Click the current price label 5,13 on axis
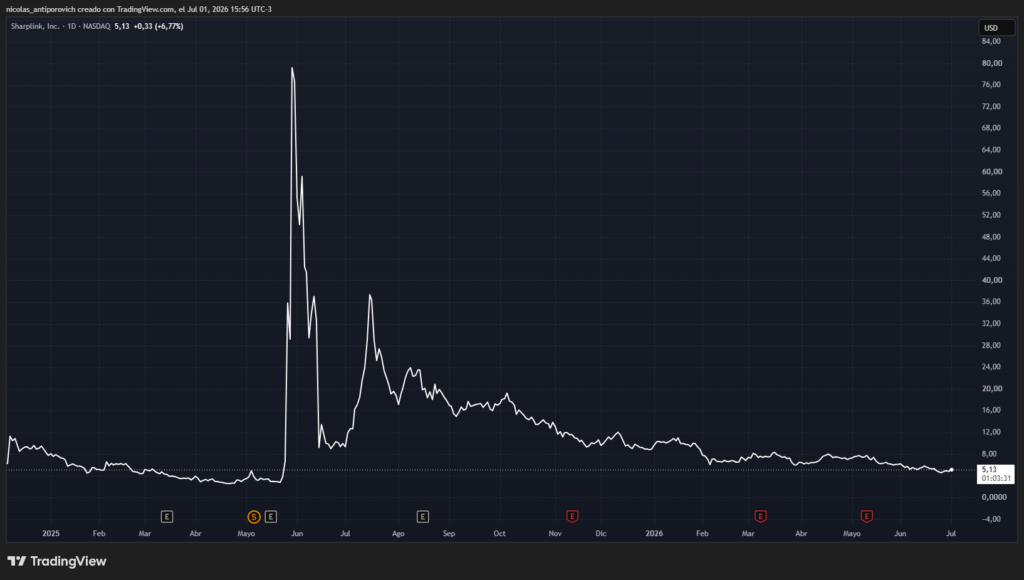Viewport: 1024px width, 580px height. point(989,470)
